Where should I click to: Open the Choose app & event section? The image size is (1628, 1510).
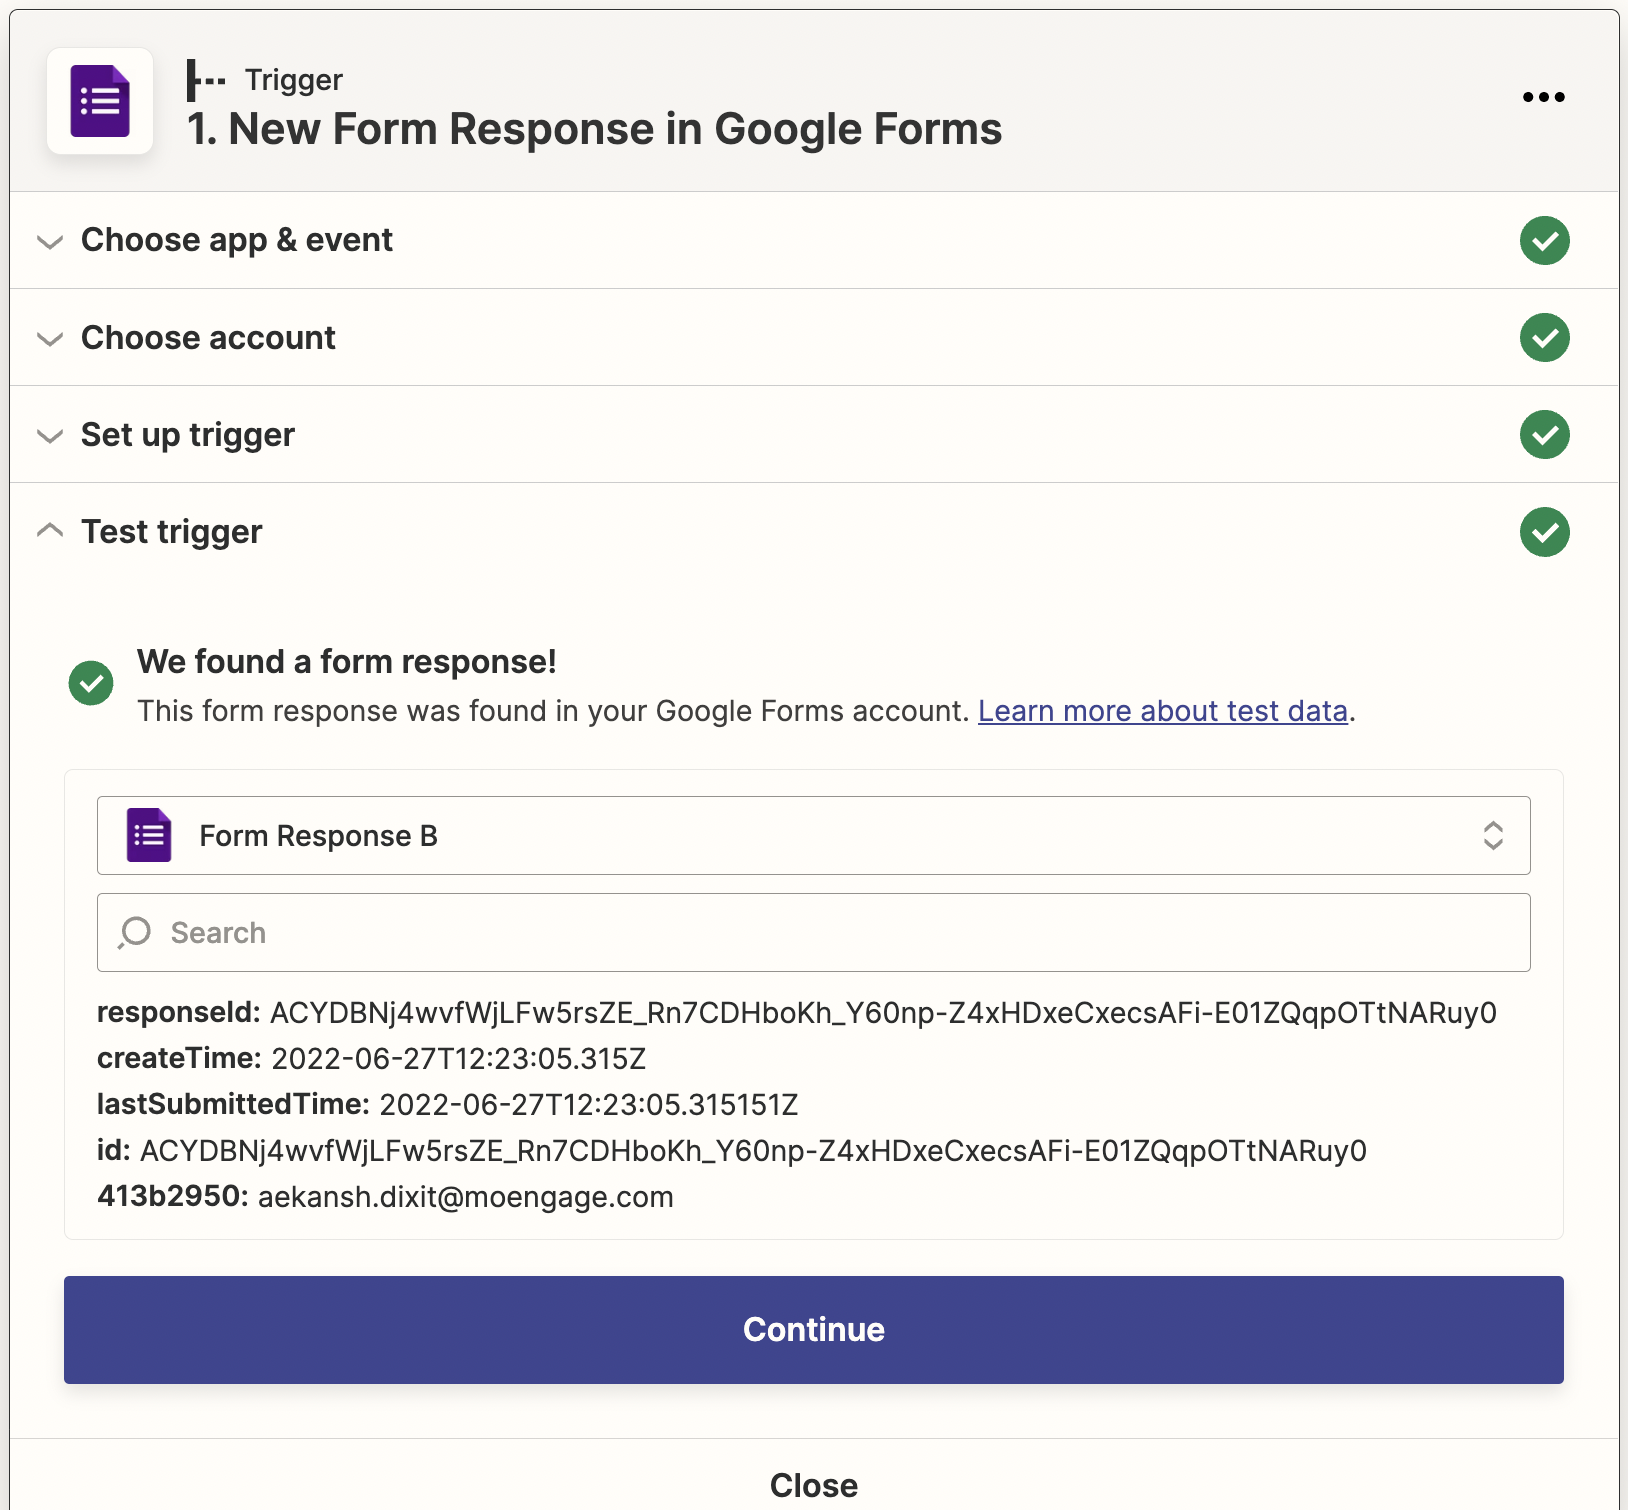tap(236, 240)
